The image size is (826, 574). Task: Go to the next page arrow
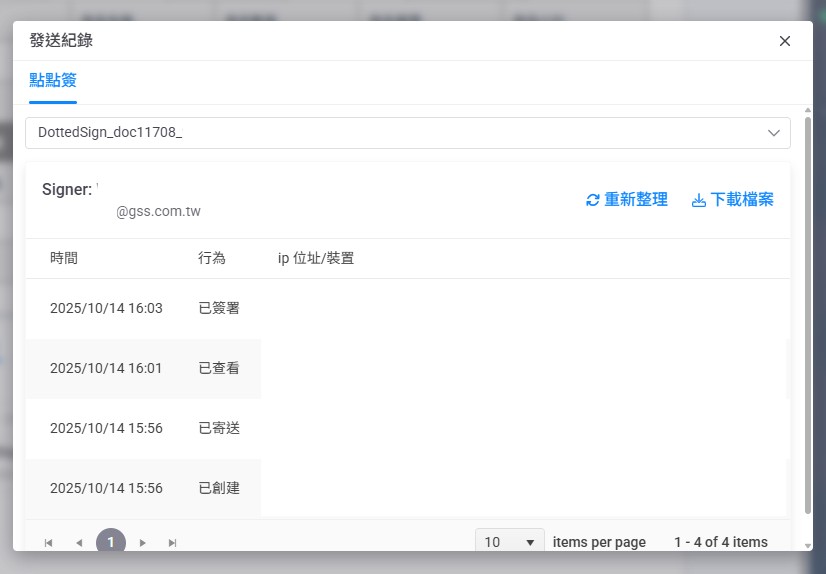[143, 542]
